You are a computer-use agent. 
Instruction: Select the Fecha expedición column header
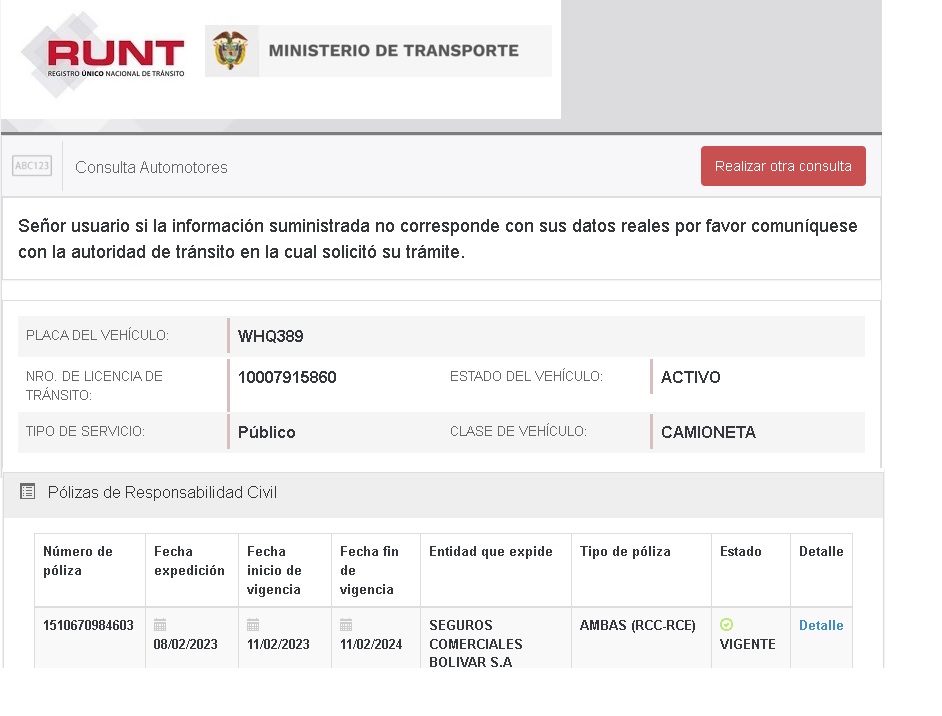189,560
